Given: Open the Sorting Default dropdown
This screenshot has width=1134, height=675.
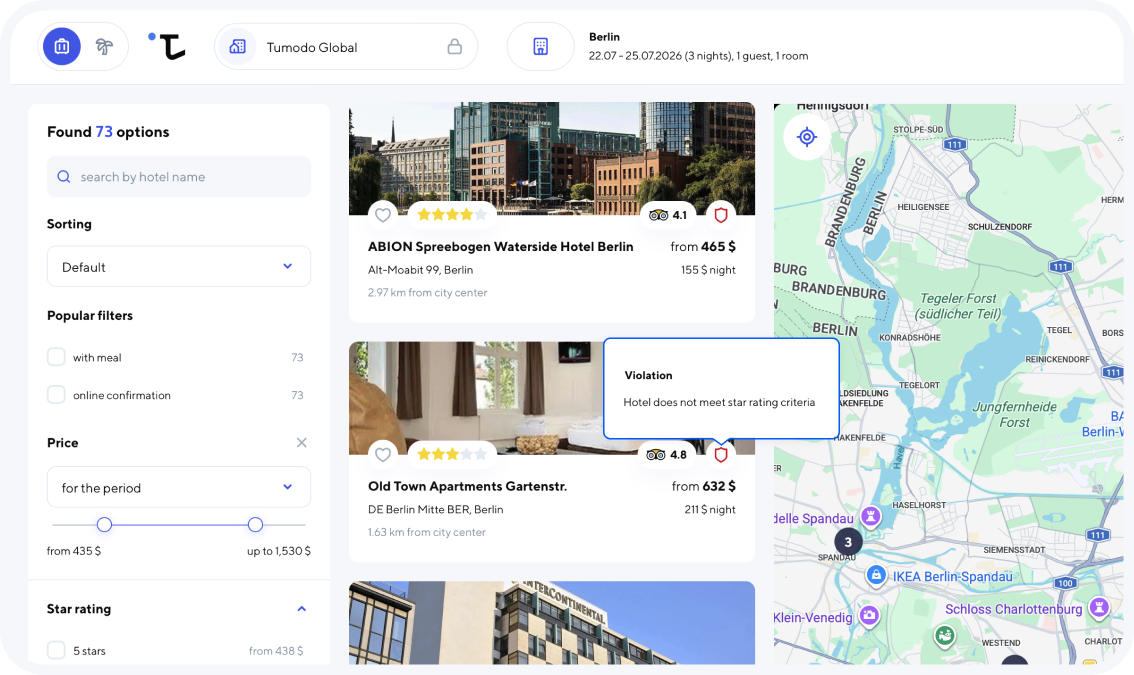Looking at the screenshot, I should point(179,266).
